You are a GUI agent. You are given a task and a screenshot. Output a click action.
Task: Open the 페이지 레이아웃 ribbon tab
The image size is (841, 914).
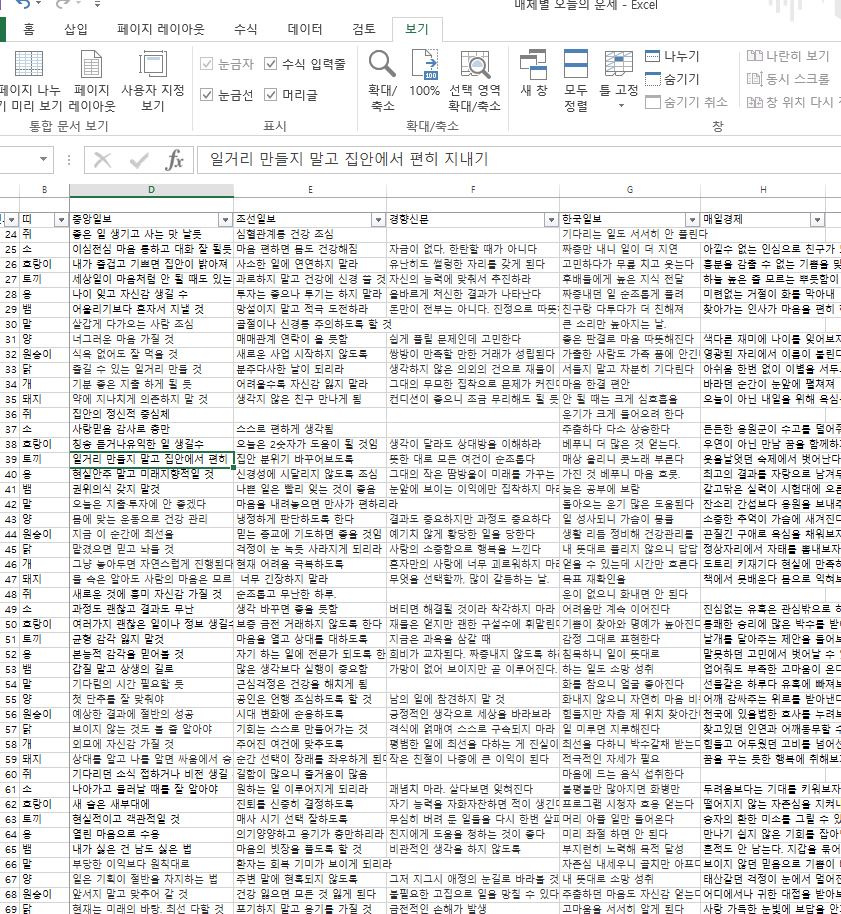tap(161, 29)
